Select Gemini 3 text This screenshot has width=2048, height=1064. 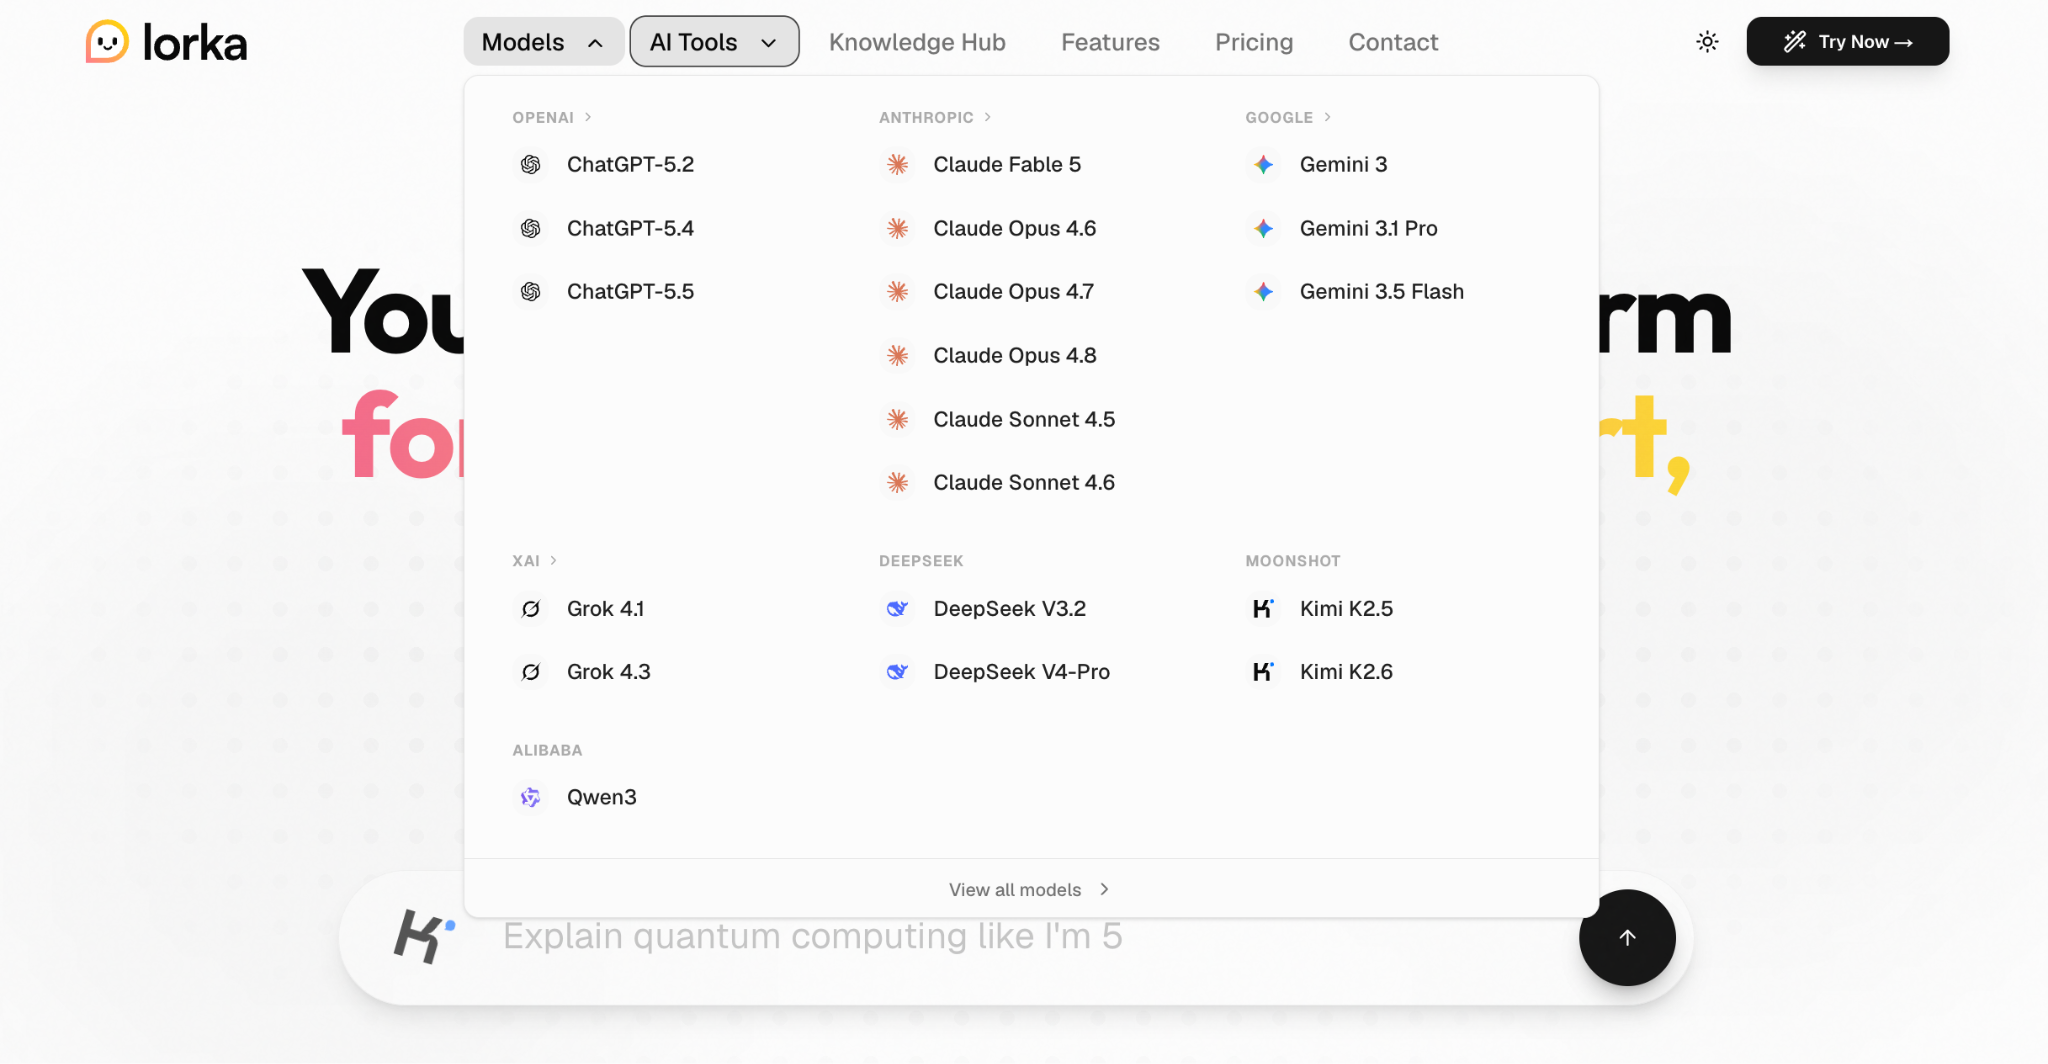click(1343, 164)
